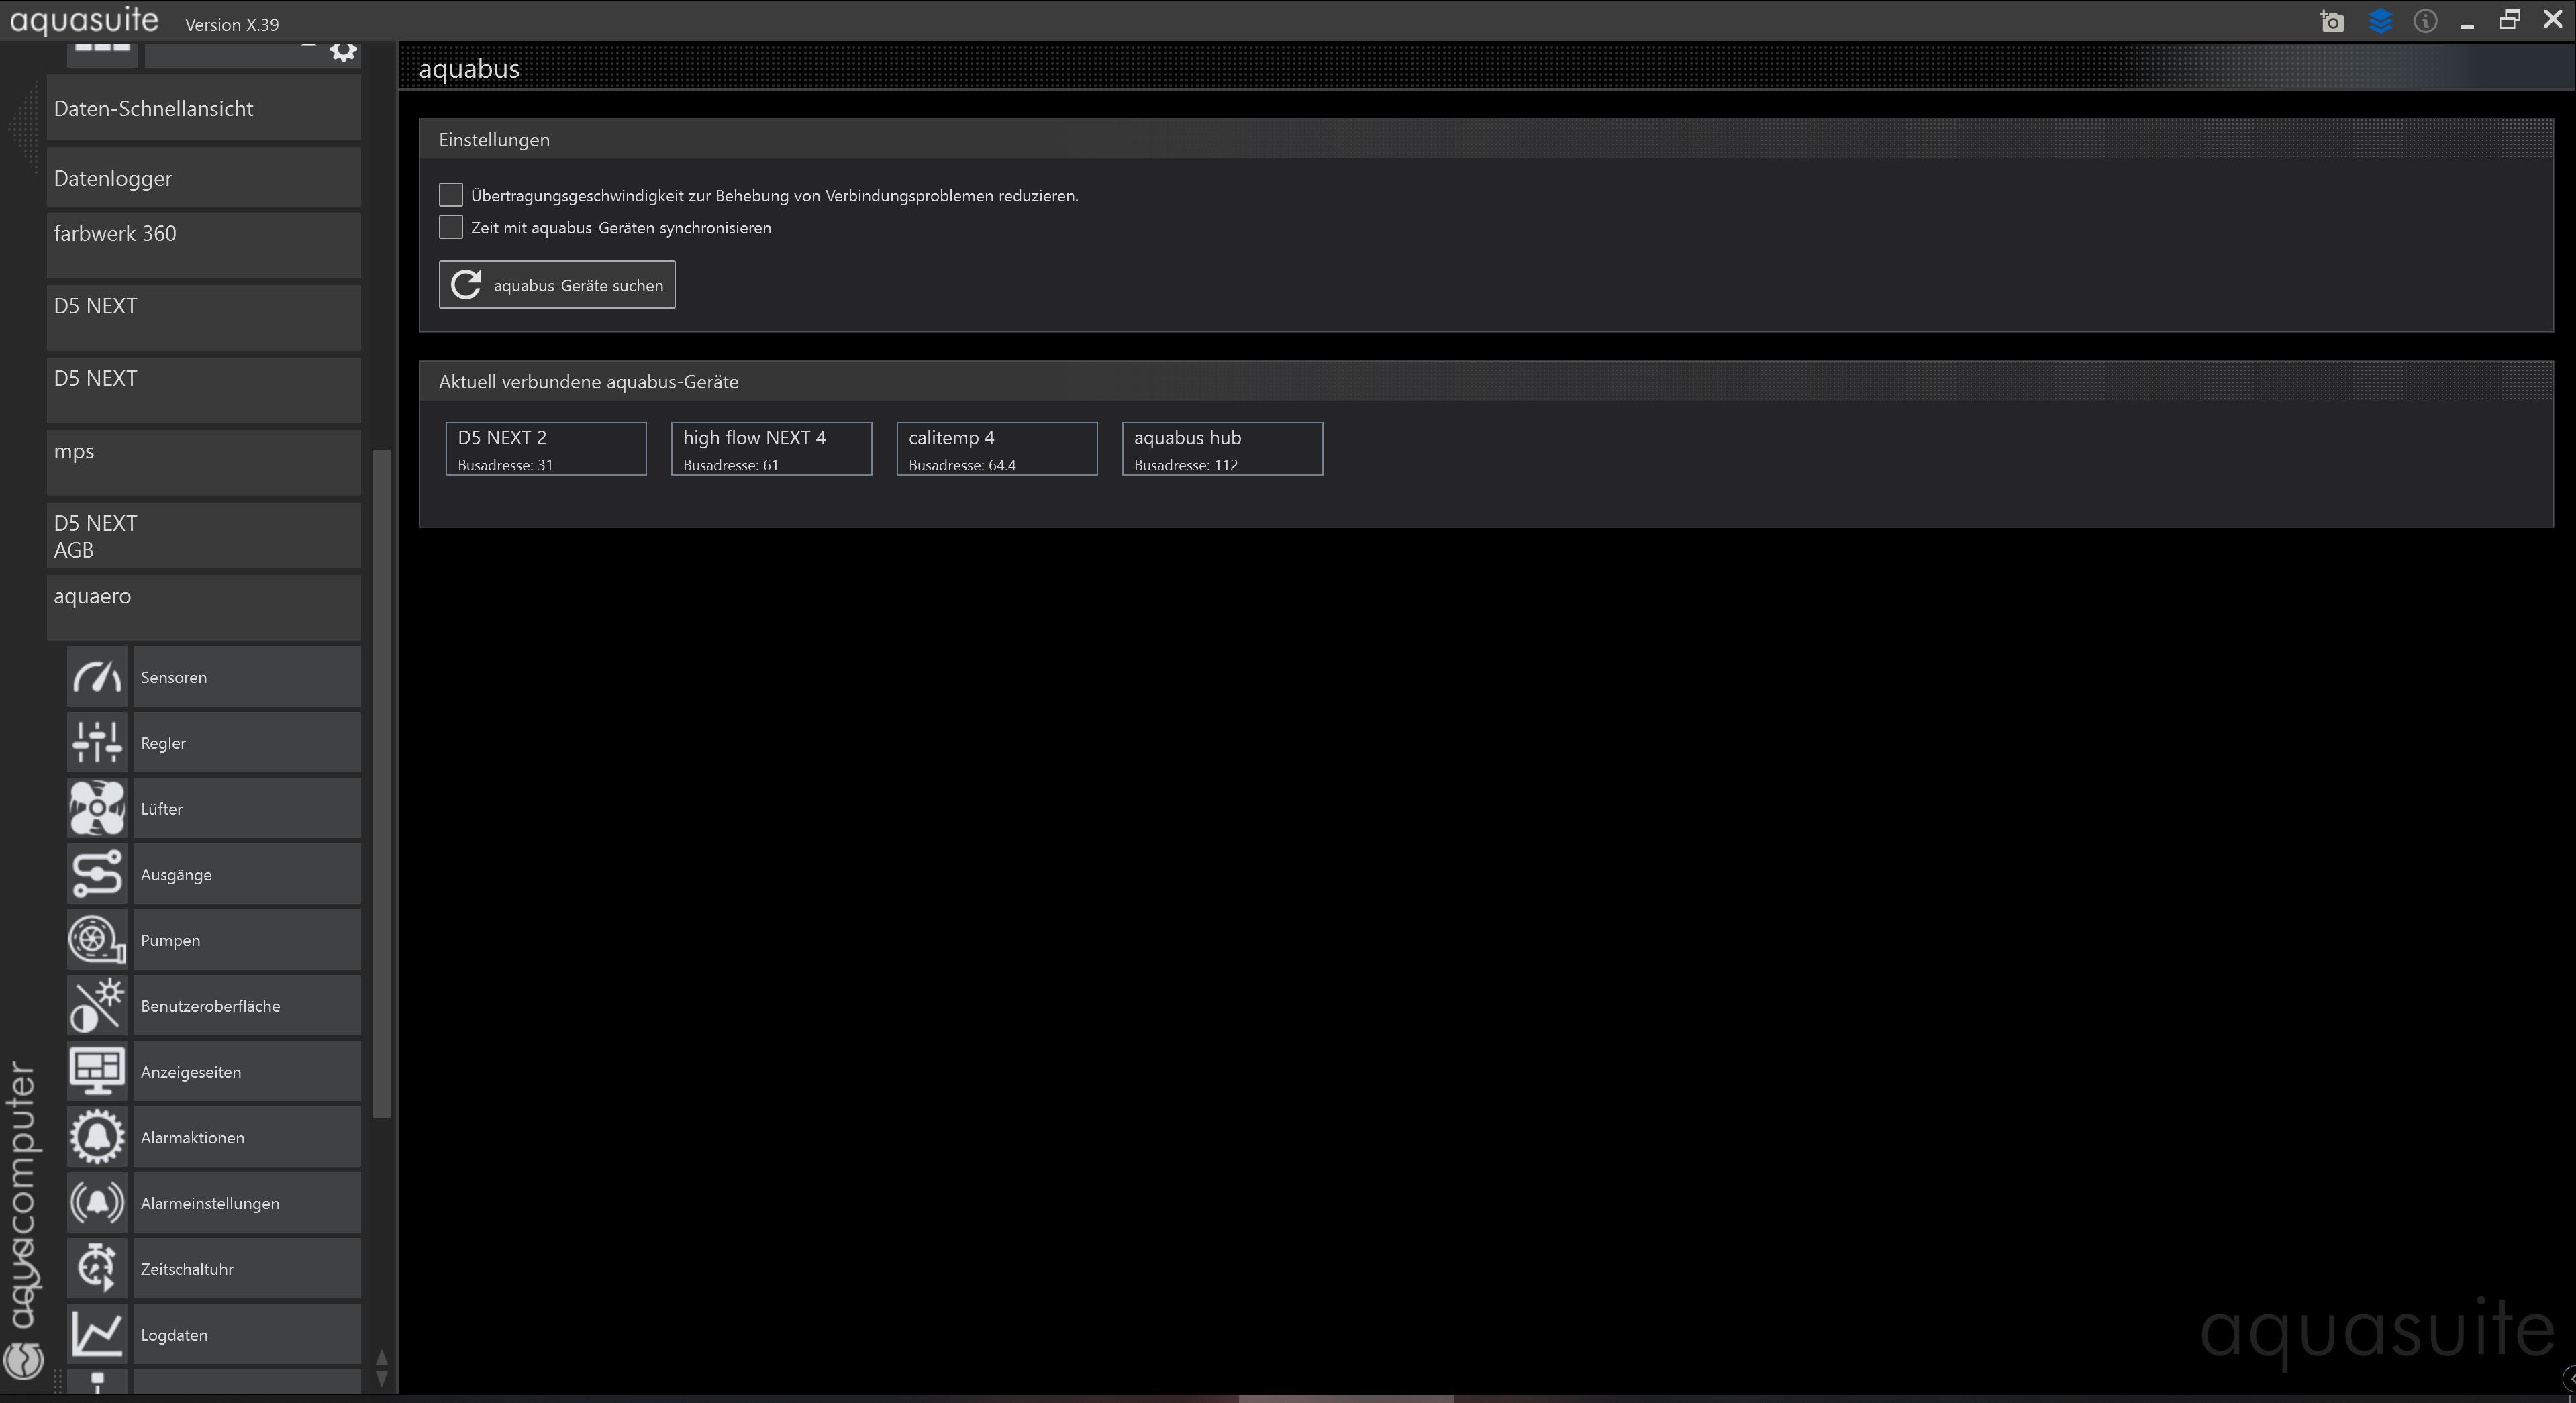Click the Pumpen pump icon
This screenshot has width=2576, height=1403.
97,940
